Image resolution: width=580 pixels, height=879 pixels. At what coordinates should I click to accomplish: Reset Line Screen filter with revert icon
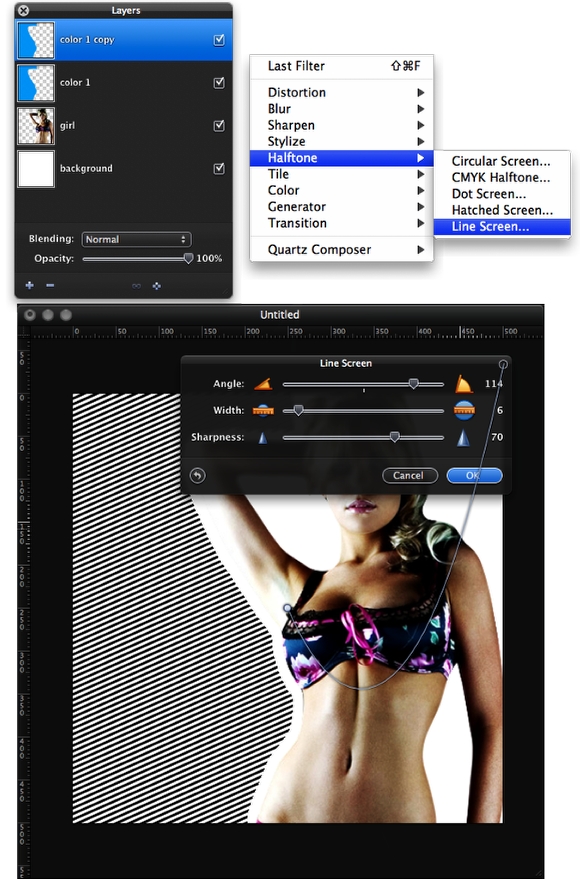[197, 475]
